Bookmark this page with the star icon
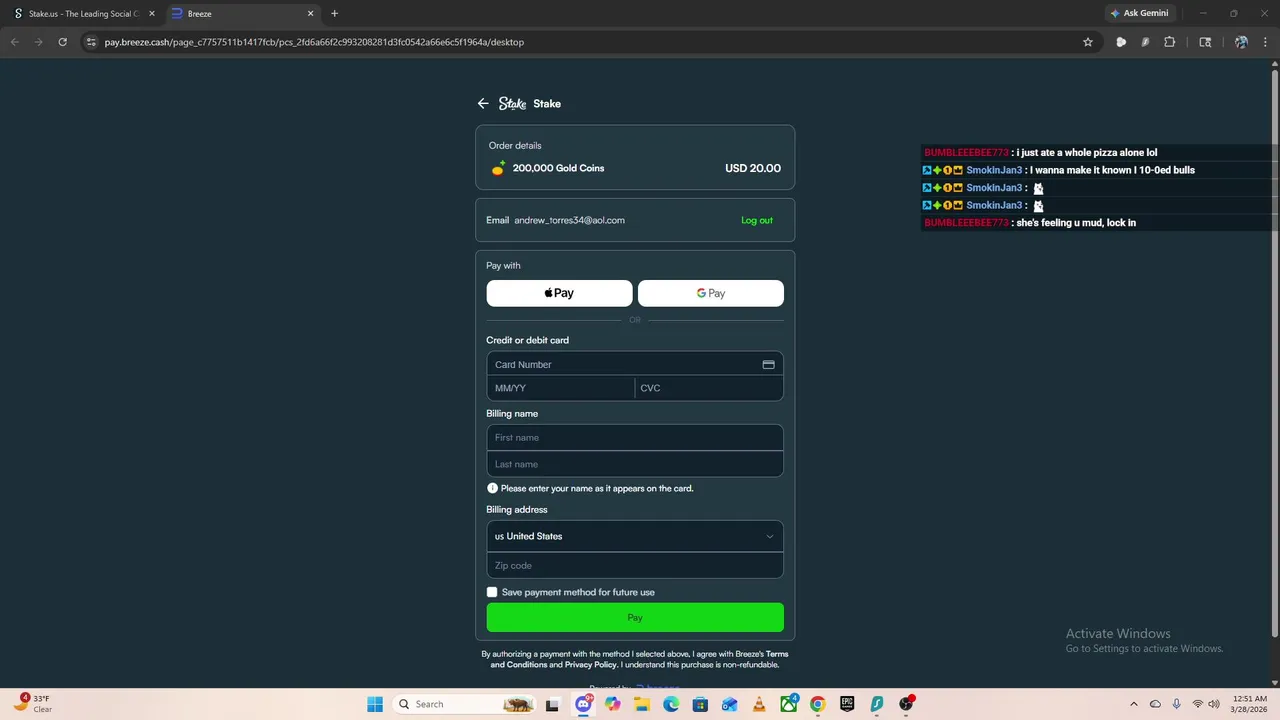1280x720 pixels. click(1088, 42)
